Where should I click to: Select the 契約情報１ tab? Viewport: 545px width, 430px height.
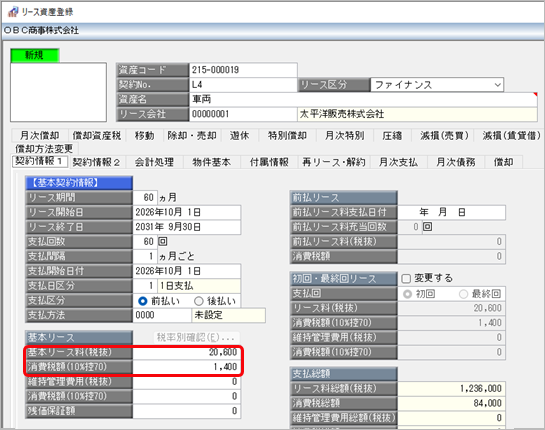pos(39,161)
